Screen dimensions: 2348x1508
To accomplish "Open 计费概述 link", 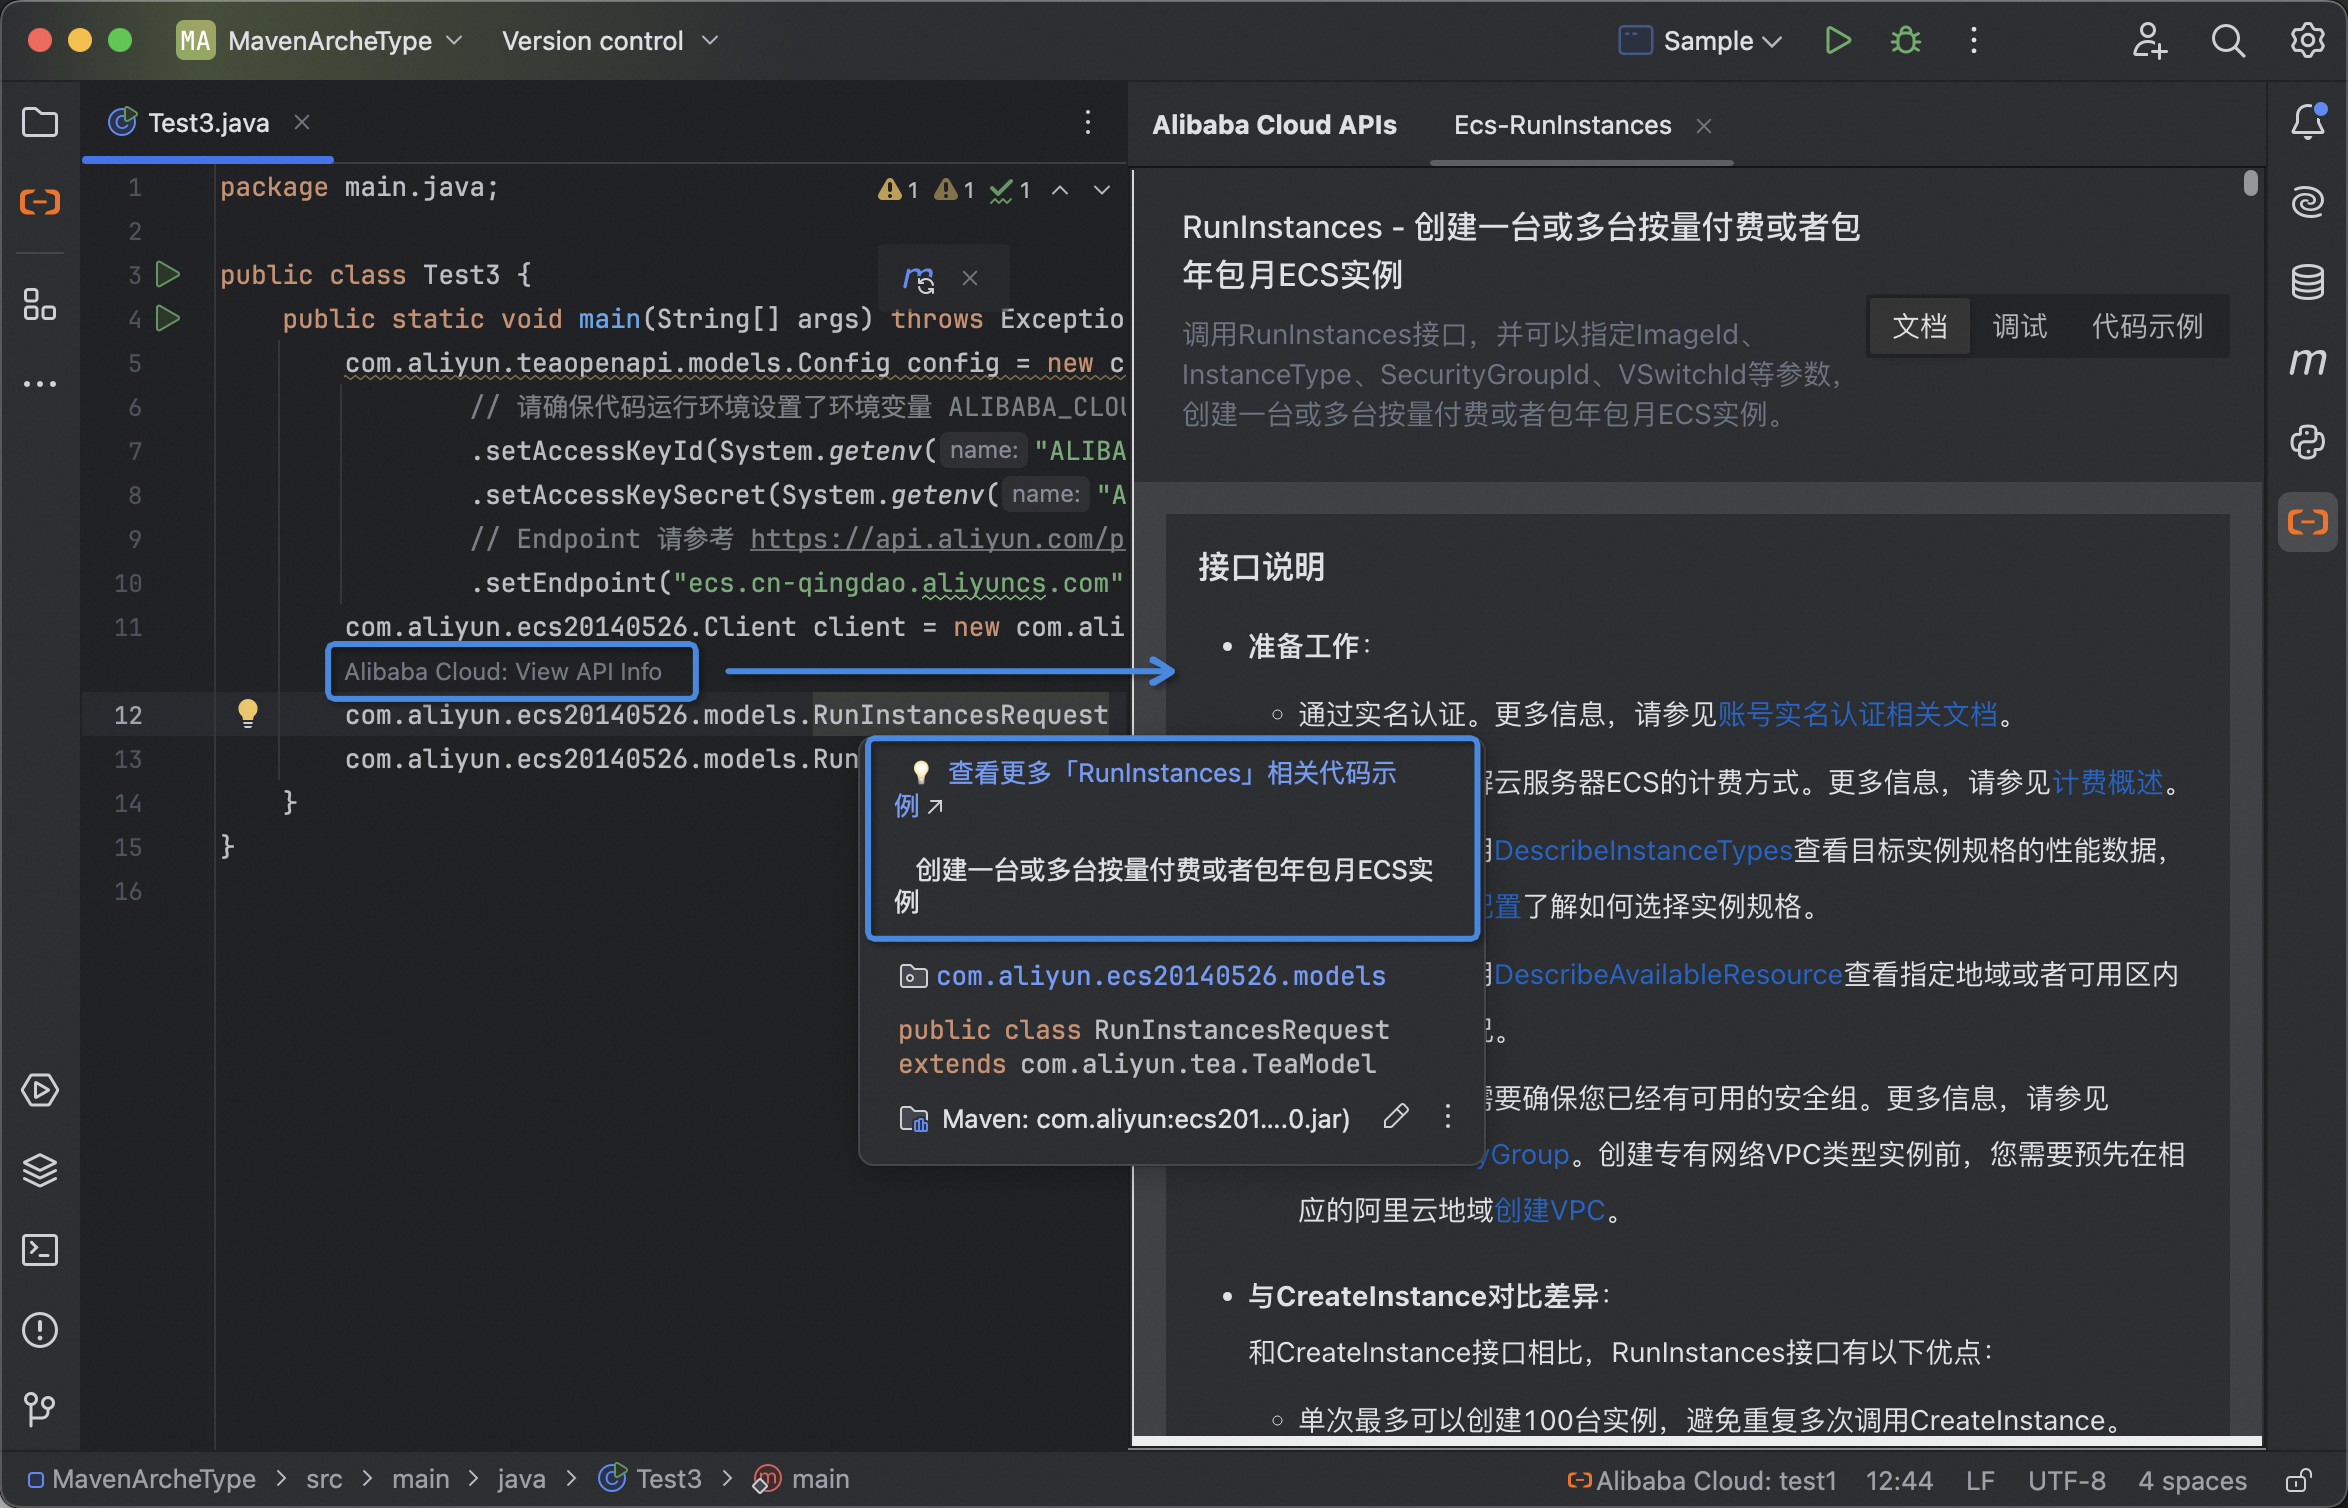I will (2108, 782).
